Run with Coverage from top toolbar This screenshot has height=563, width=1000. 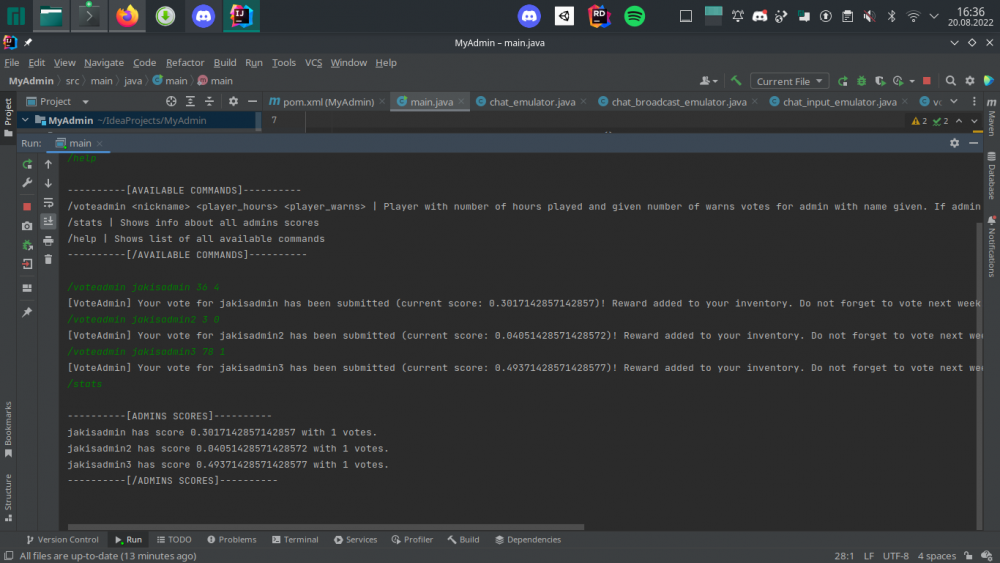pyautogui.click(x=880, y=81)
